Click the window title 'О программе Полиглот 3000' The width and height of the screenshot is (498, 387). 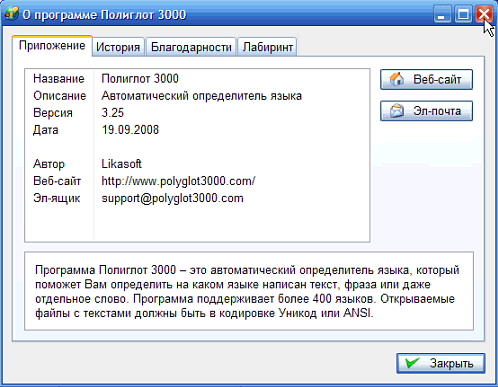(x=104, y=15)
